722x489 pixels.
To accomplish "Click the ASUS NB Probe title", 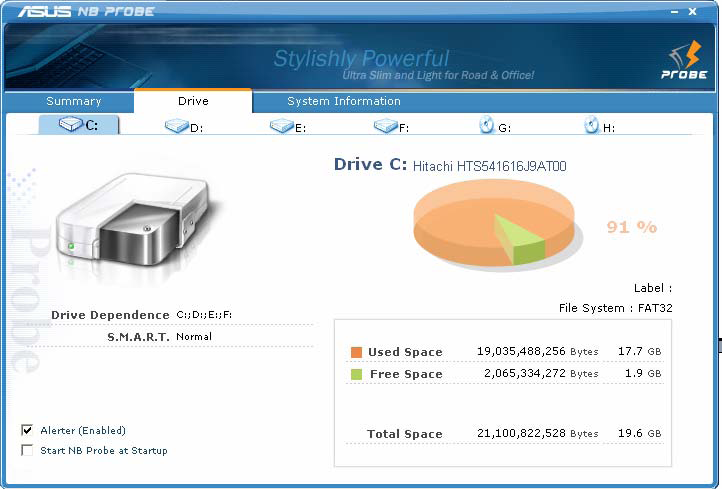I will [86, 11].
